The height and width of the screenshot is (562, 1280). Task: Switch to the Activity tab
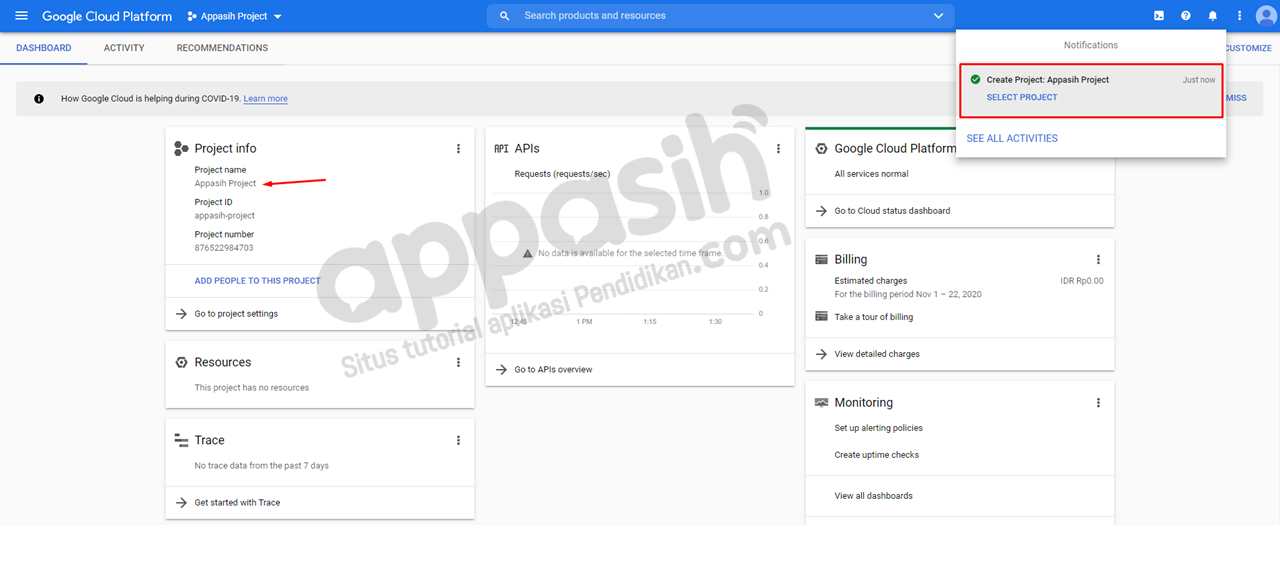click(124, 48)
